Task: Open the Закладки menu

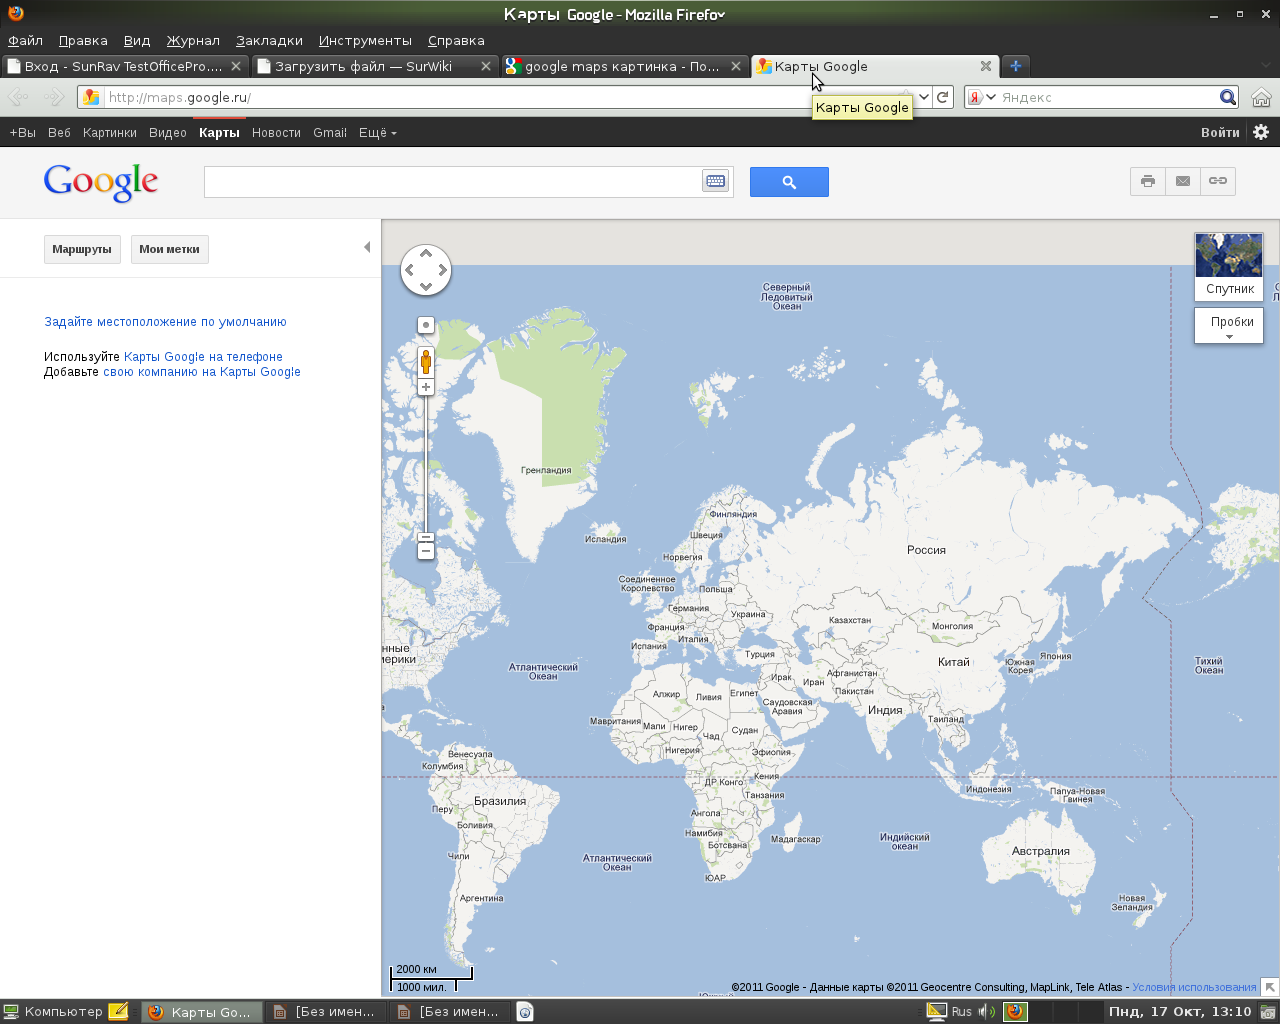Action: tap(269, 41)
